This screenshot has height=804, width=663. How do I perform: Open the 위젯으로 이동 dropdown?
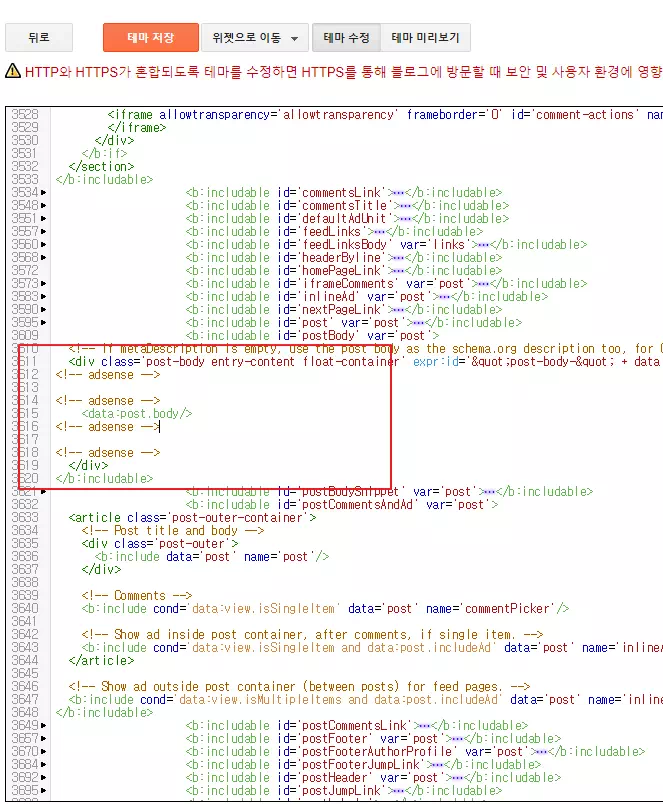click(x=255, y=37)
